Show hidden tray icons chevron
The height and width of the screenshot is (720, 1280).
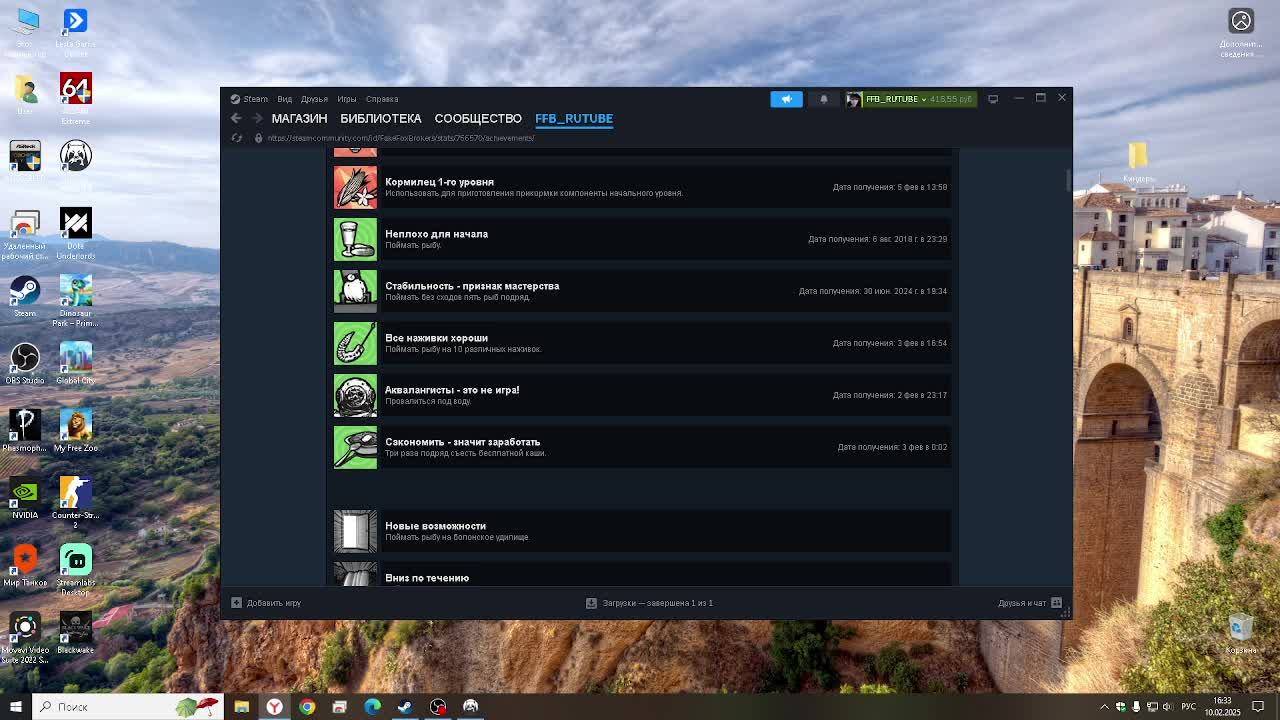pos(1105,707)
